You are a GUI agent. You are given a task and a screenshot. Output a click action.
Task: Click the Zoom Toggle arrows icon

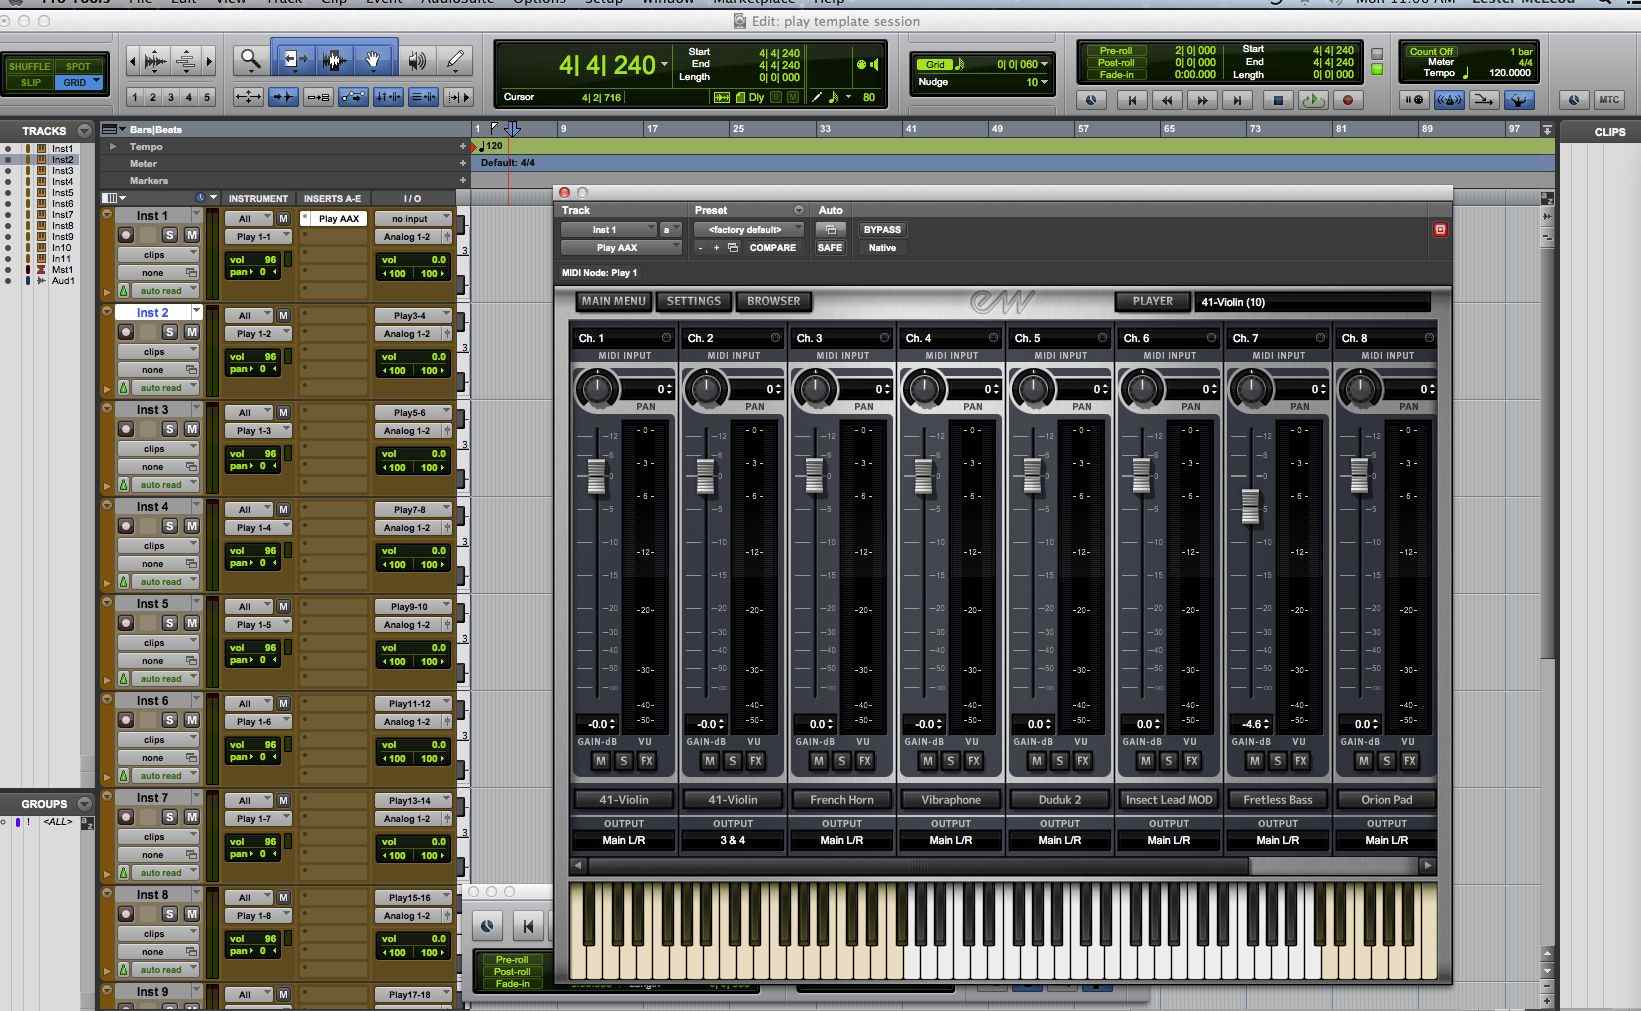[248, 97]
